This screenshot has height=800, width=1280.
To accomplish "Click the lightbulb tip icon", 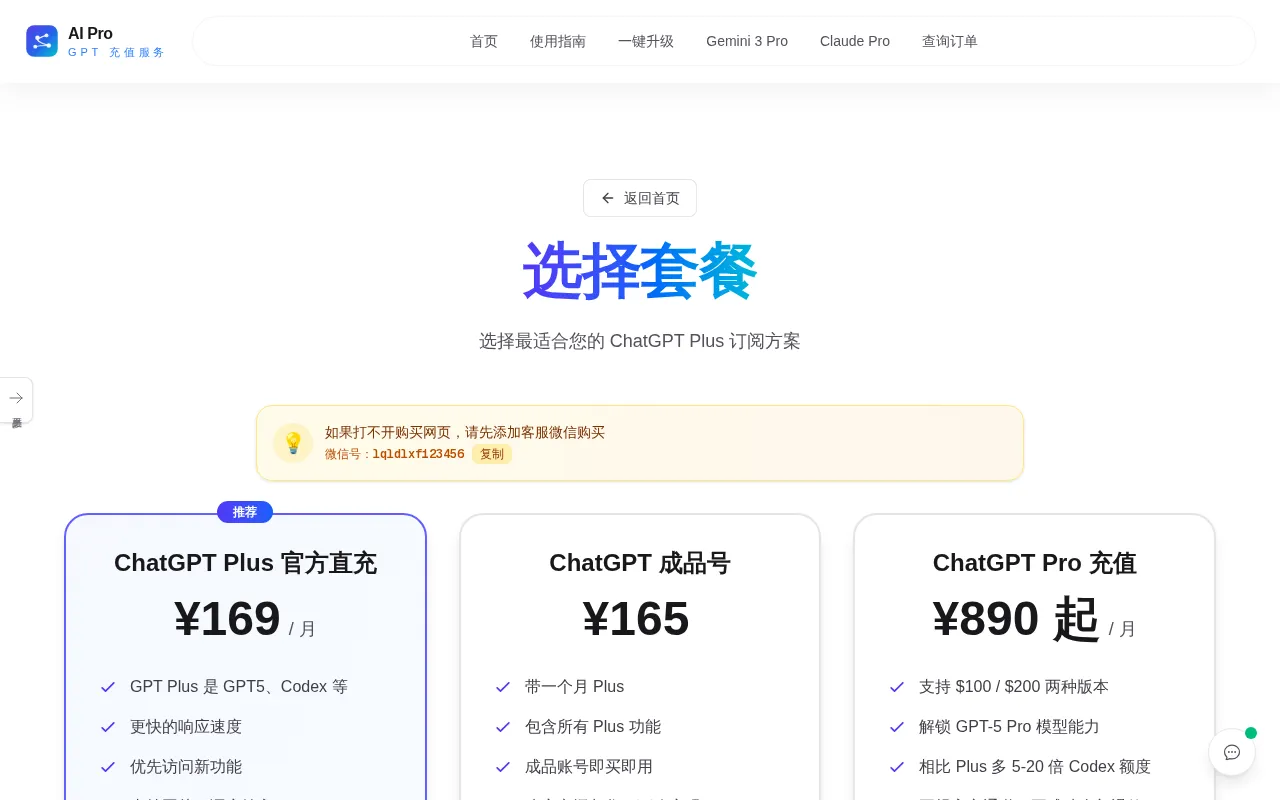I will 293,443.
